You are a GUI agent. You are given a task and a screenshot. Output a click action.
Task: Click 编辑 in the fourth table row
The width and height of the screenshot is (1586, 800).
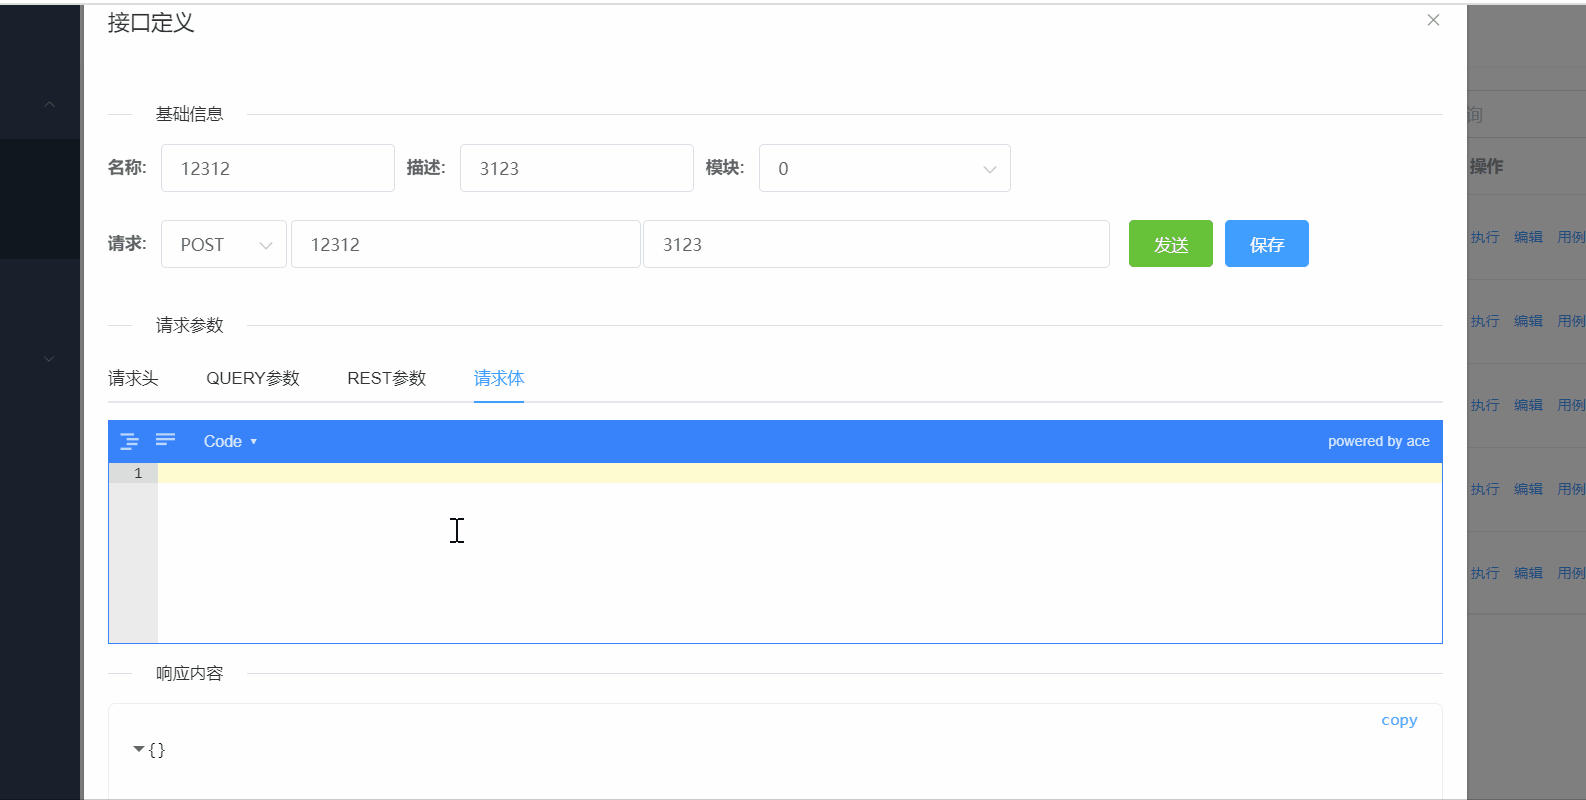(1528, 489)
